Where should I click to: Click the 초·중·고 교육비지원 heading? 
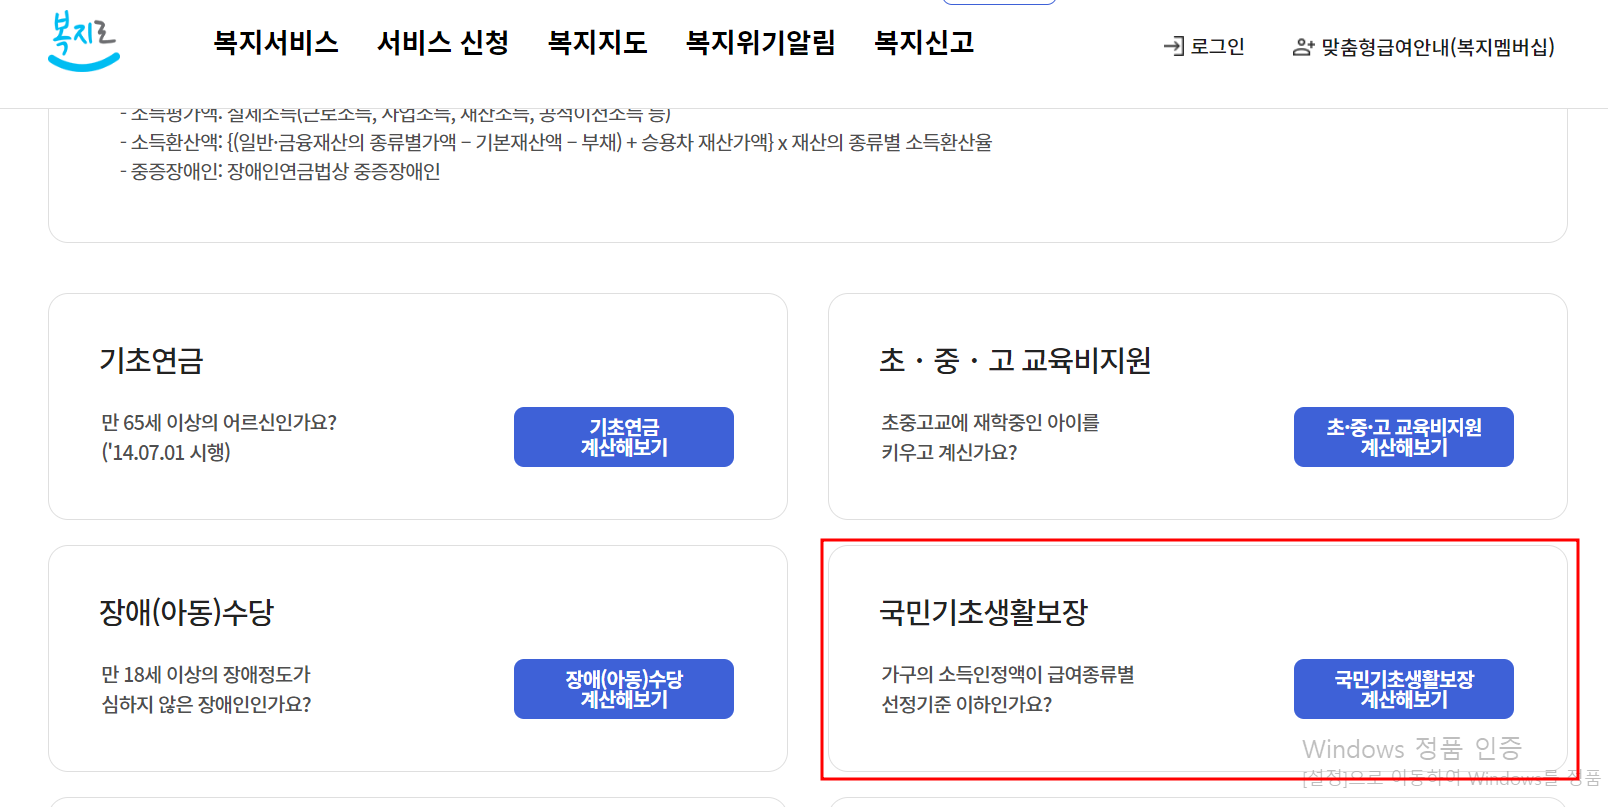tap(1014, 361)
